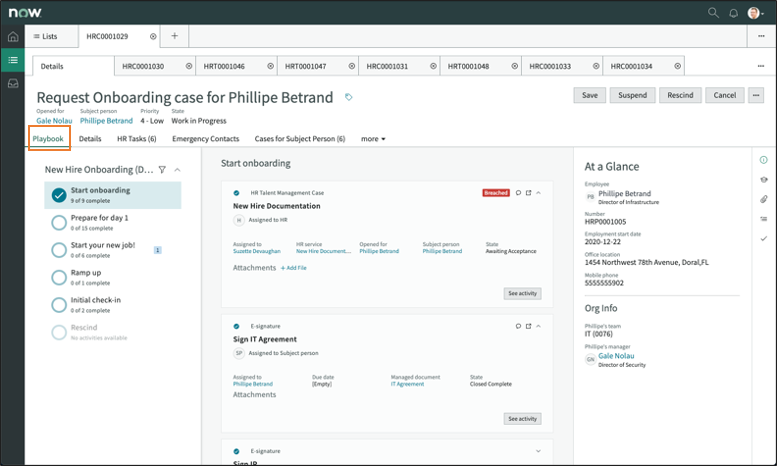See activity for Sign IT Agreement
The height and width of the screenshot is (466, 777).
pos(522,419)
